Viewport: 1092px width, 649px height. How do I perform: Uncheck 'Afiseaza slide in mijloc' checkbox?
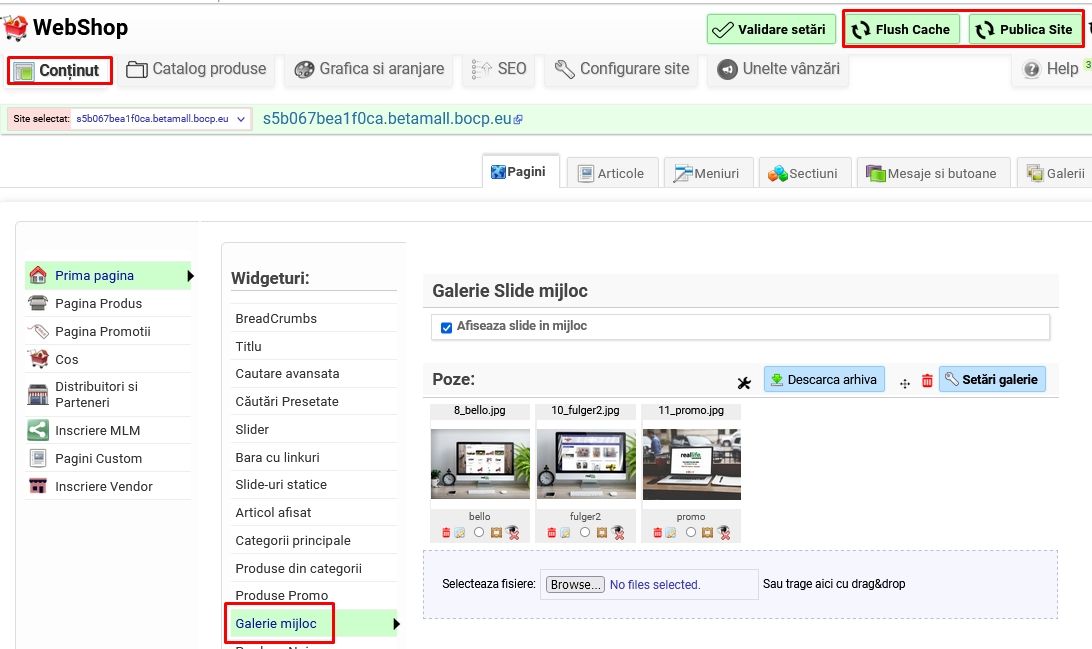tap(447, 327)
